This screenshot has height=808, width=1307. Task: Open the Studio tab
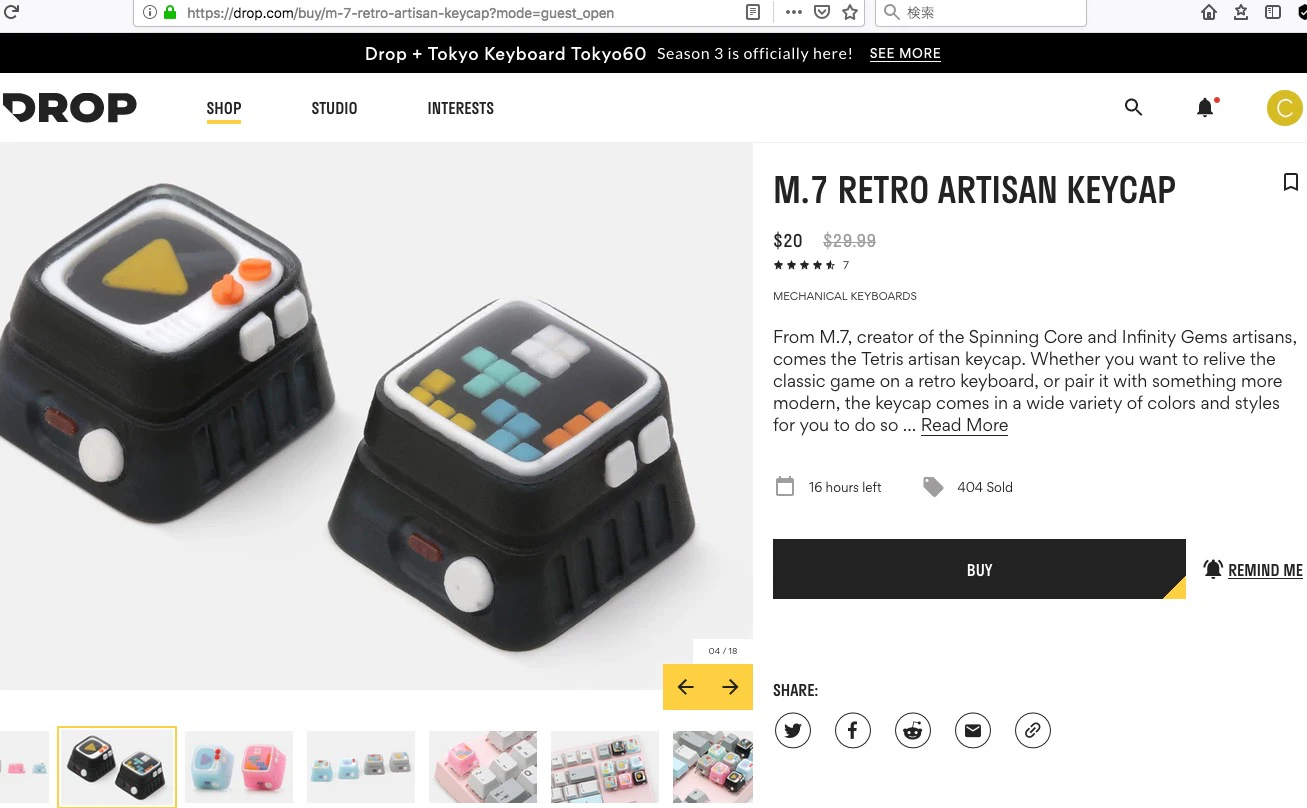[x=334, y=108]
